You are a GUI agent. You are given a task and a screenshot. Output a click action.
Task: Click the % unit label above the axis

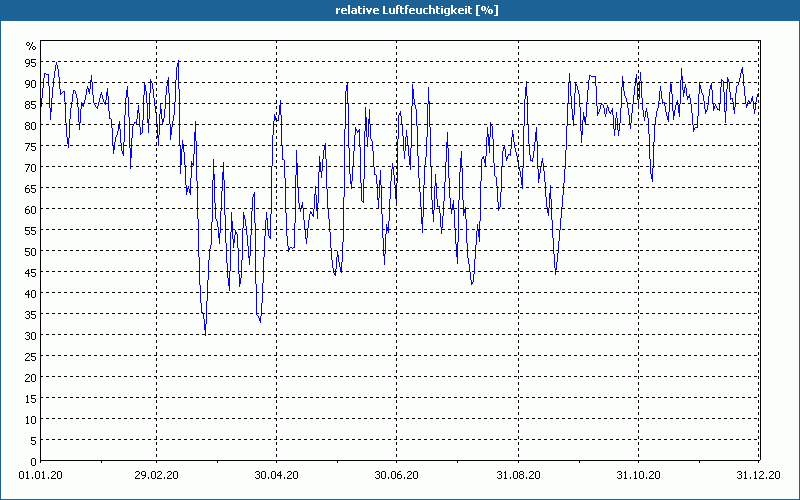31,46
